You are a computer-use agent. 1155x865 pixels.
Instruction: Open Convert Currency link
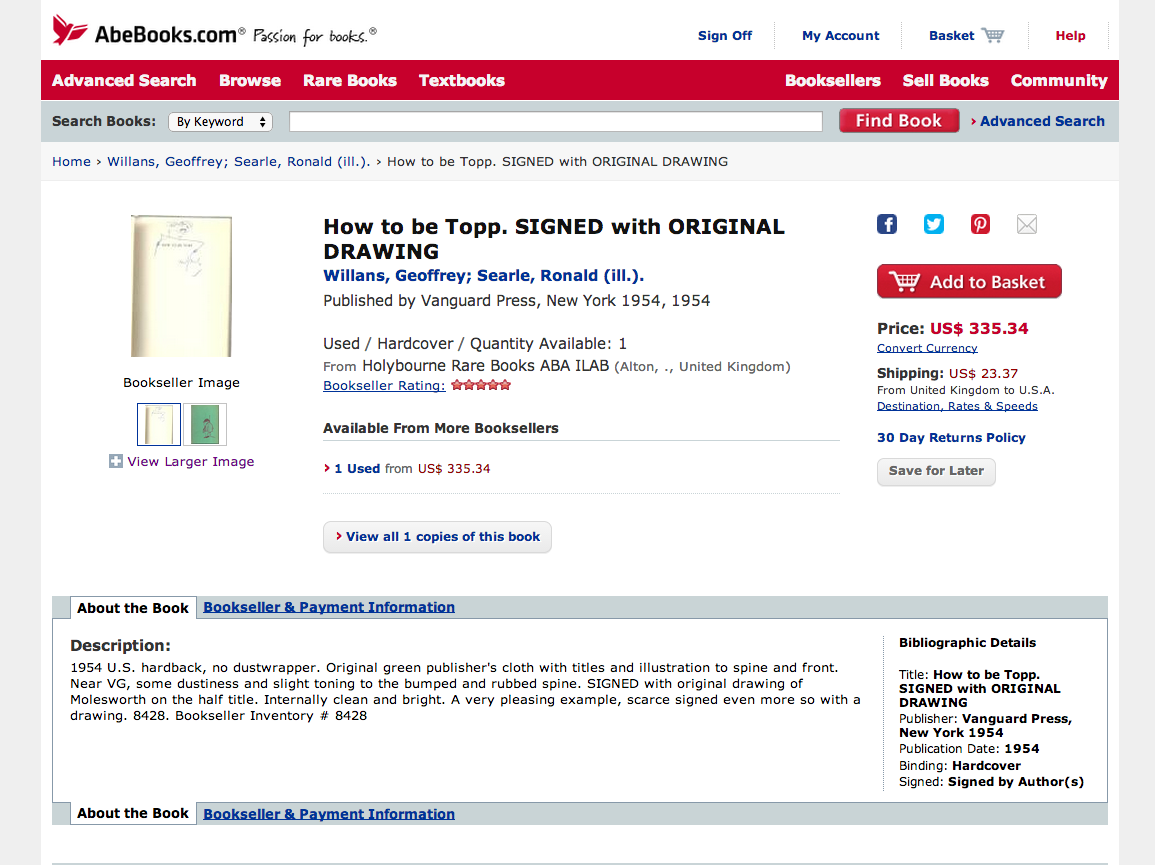coord(927,348)
